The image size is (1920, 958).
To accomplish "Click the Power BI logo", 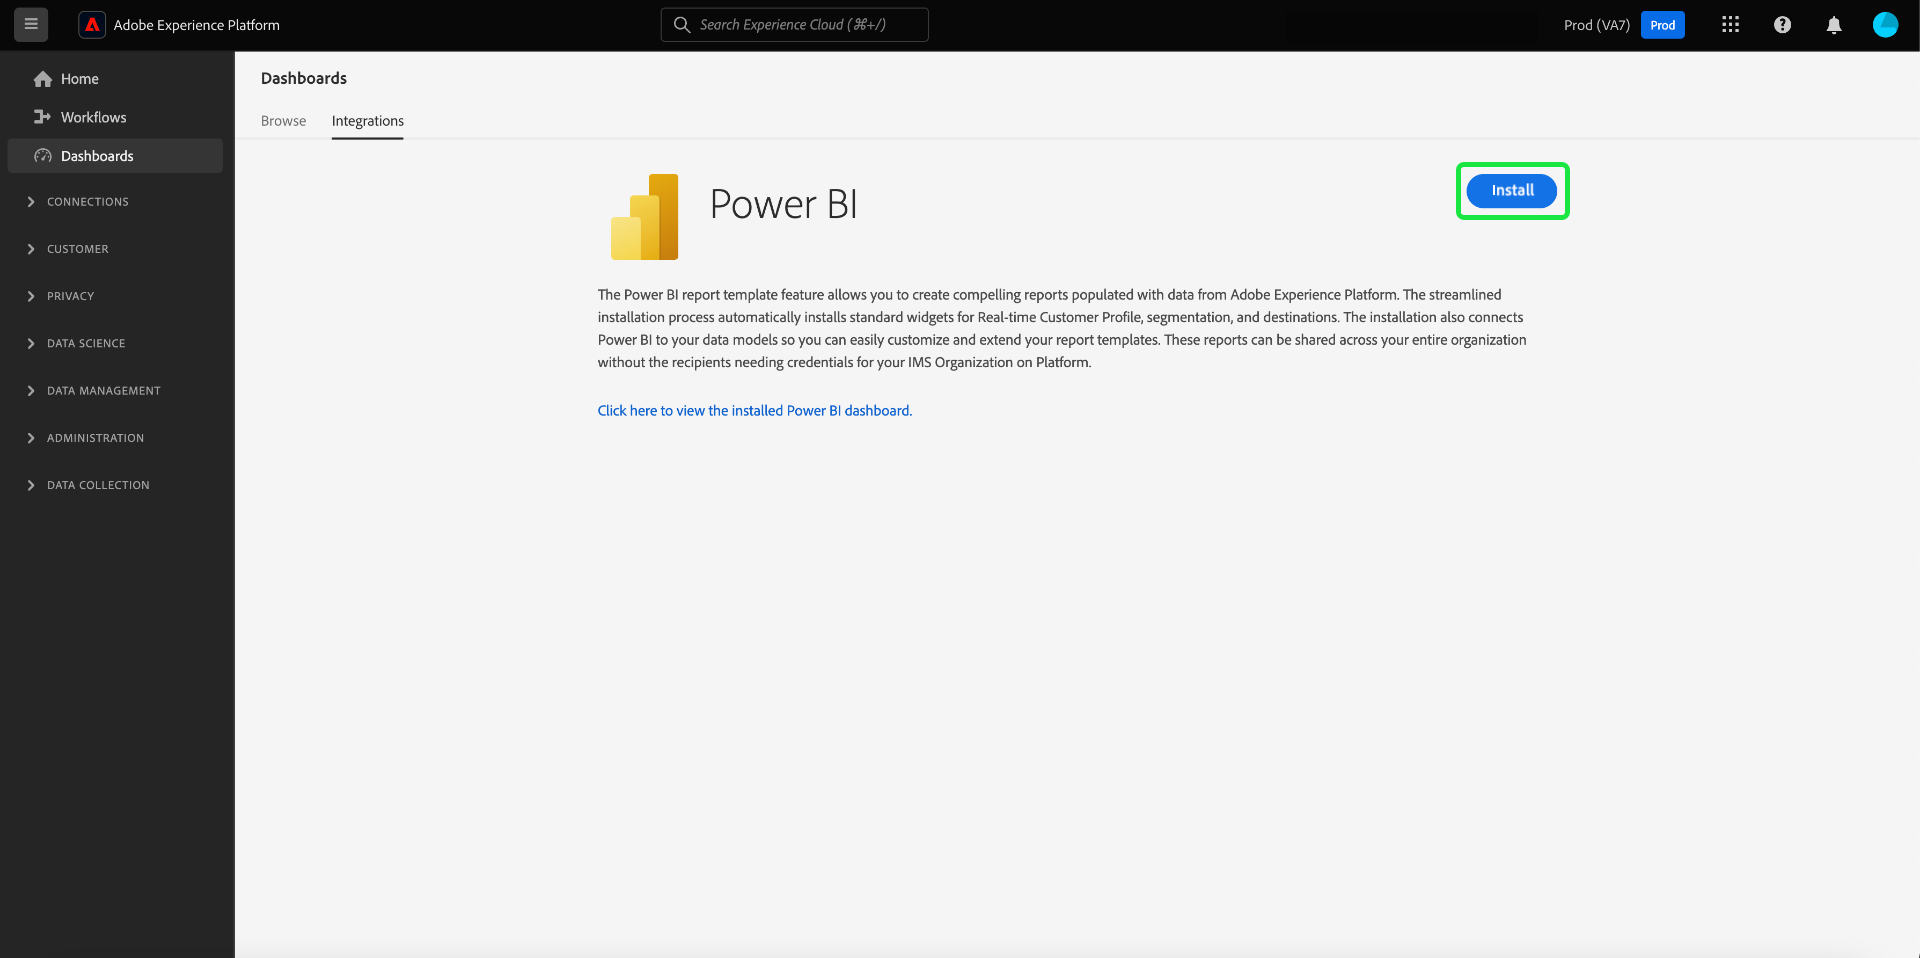I will coord(645,217).
